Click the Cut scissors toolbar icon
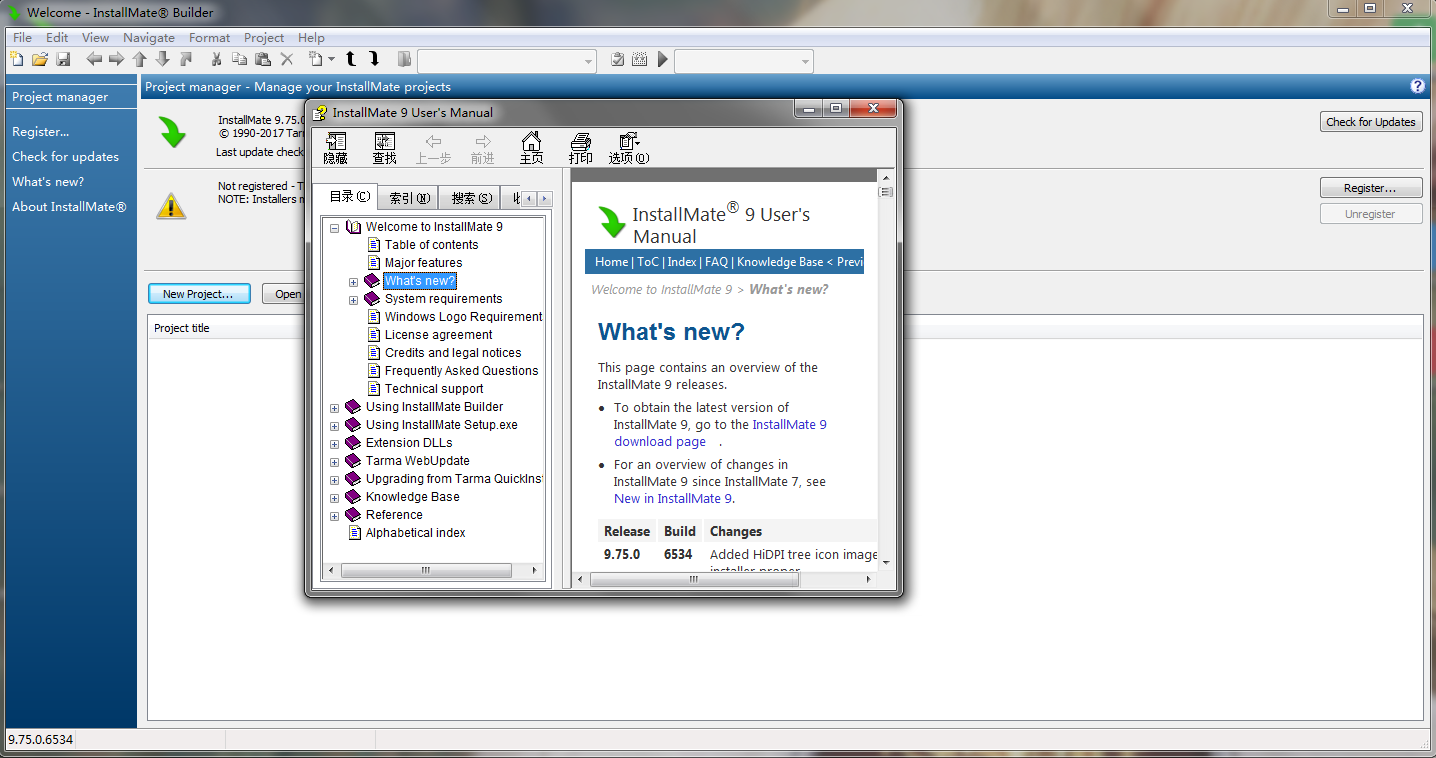 216,60
